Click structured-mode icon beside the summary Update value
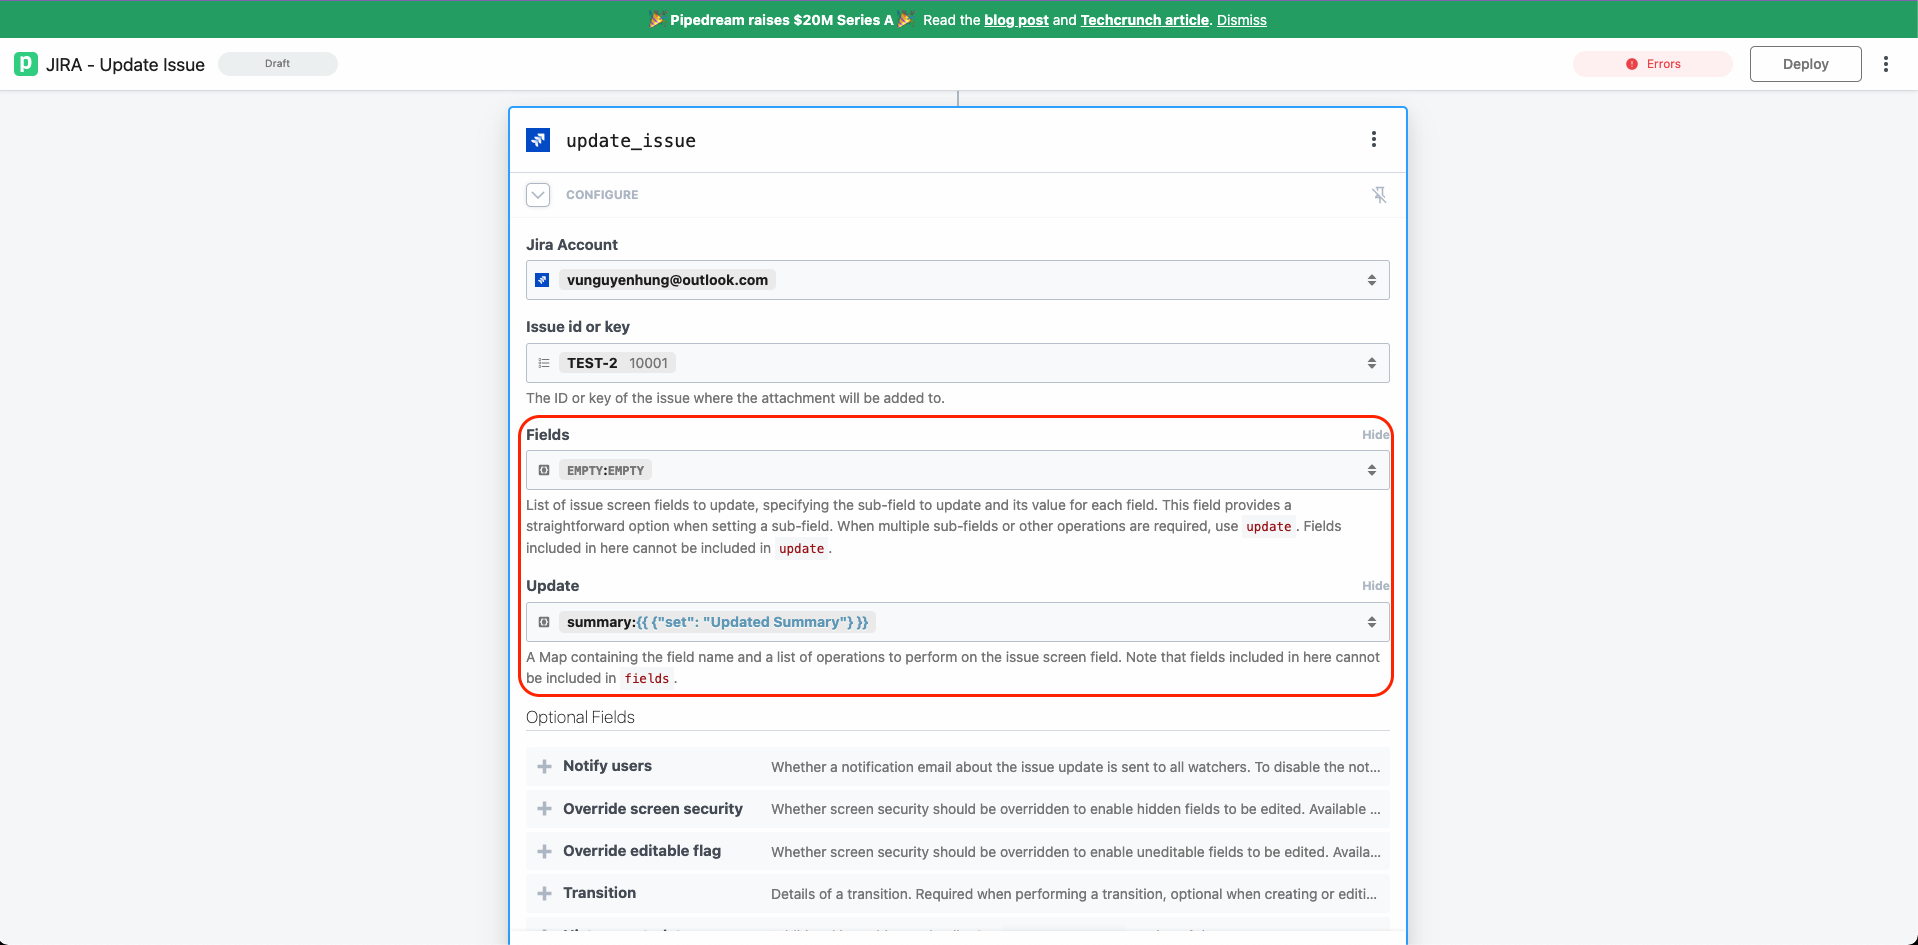Viewport: 1918px width, 945px height. pos(544,621)
